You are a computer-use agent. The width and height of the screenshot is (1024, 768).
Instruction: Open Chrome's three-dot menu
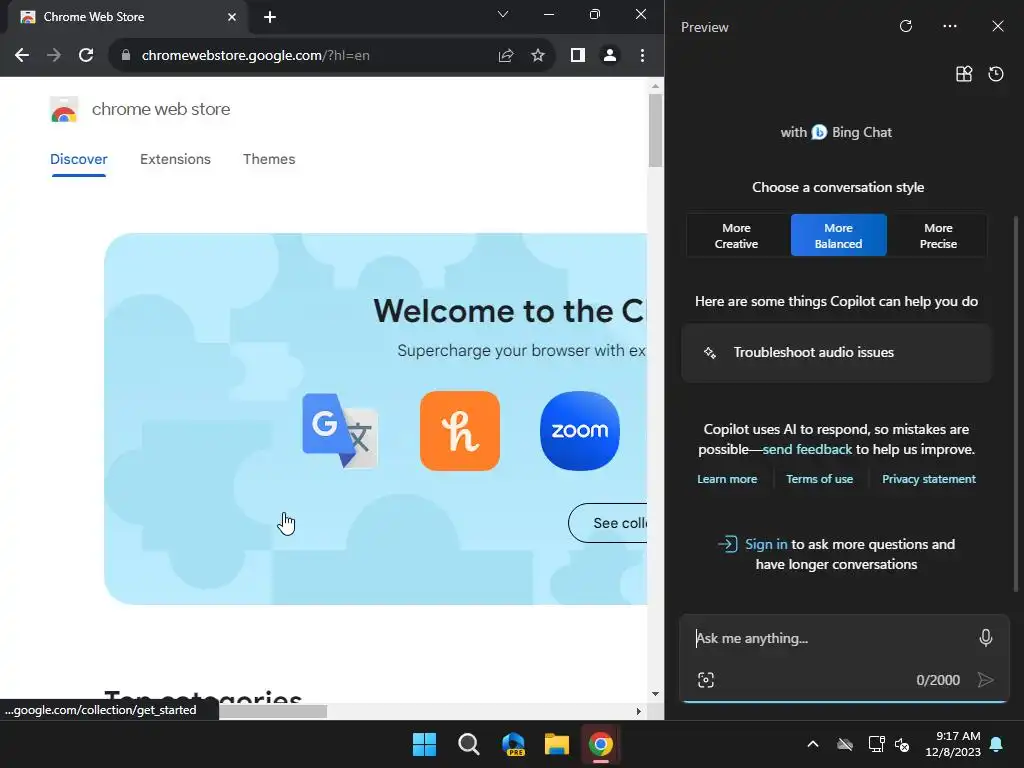(643, 56)
